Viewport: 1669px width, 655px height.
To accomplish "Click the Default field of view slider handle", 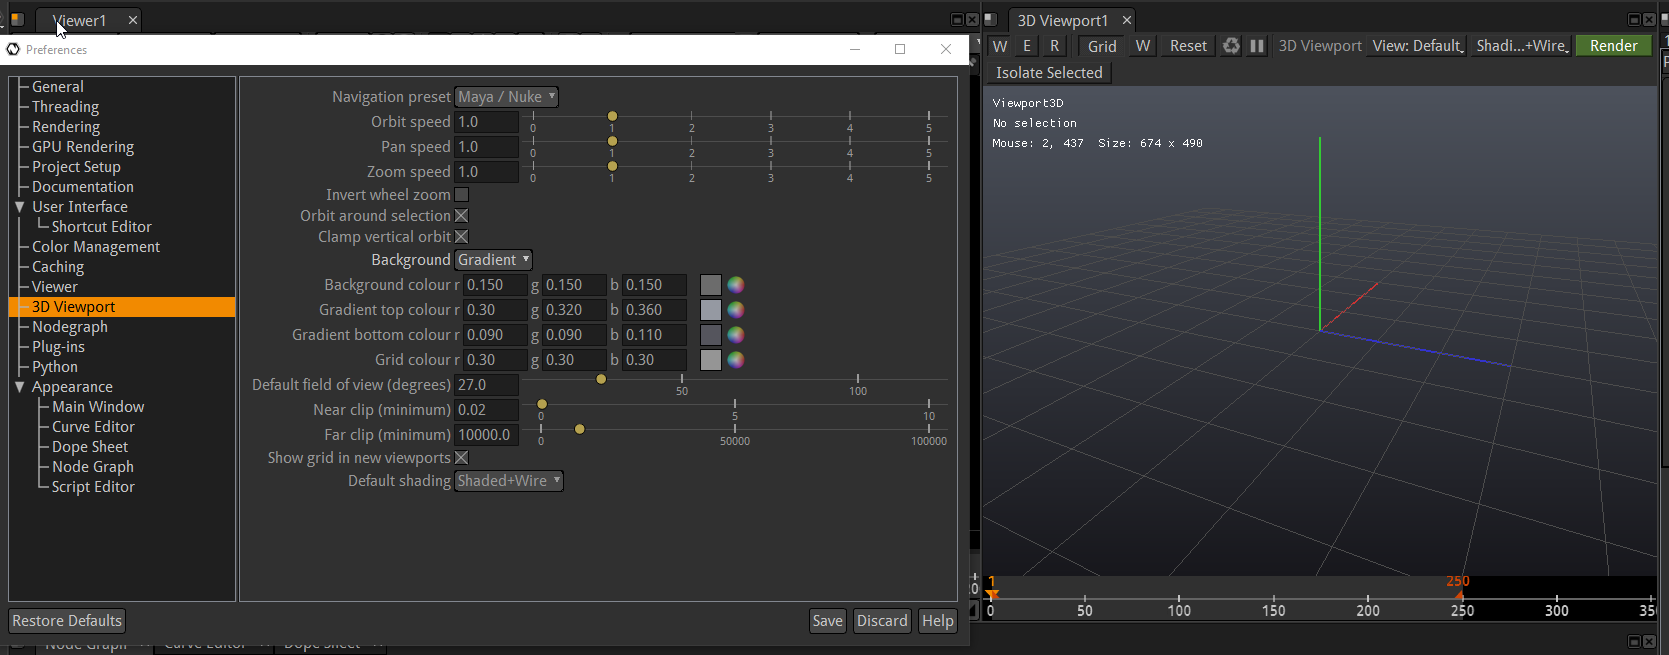I will click(x=601, y=379).
